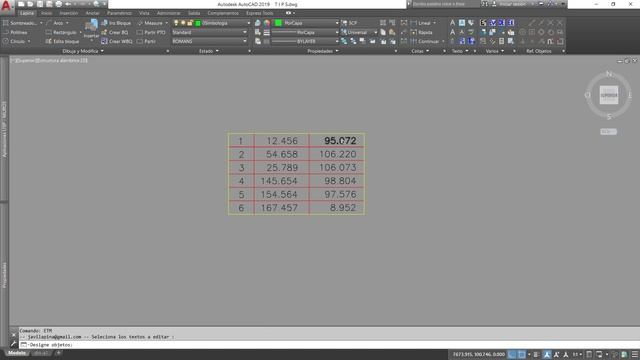Viewport: 640px width, 360px height.
Task: Select the Polilínea tool
Action: click(x=15, y=32)
